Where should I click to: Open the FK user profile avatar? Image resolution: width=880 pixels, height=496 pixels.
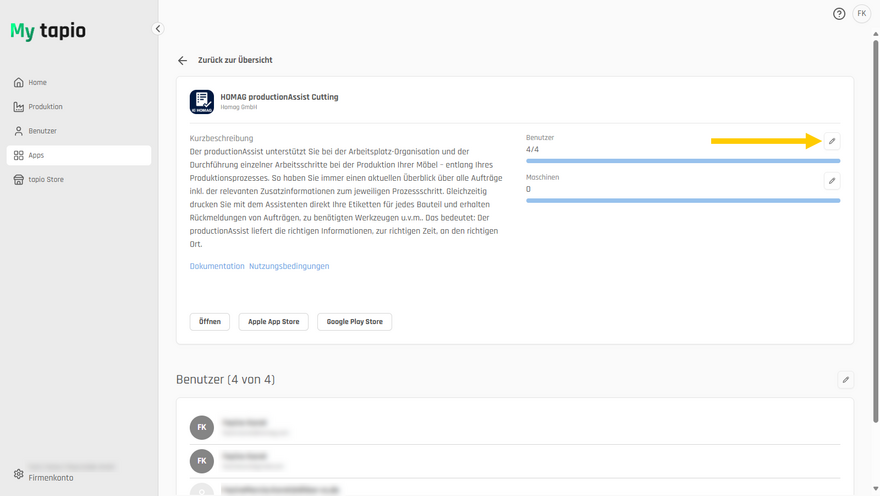(x=861, y=14)
